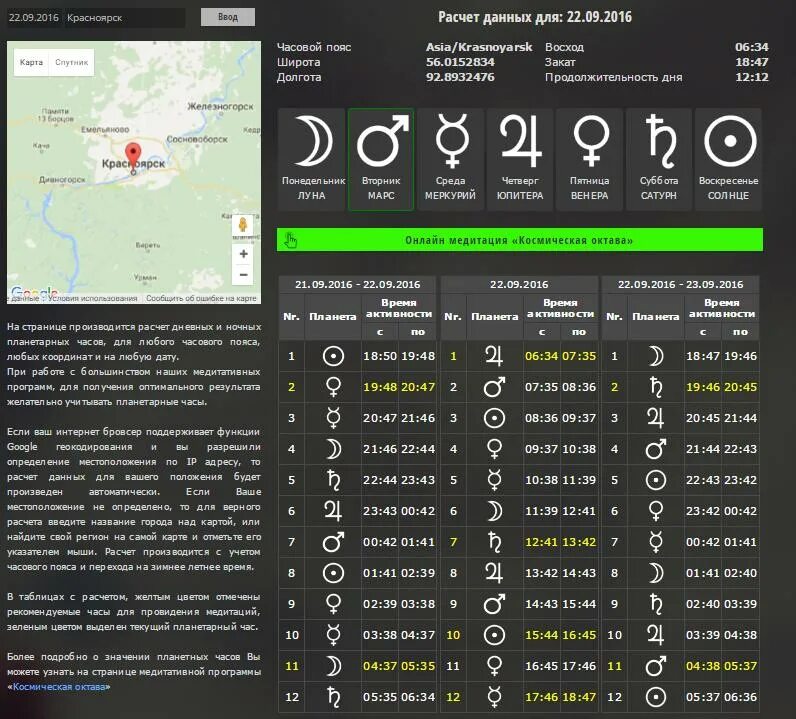Click the Сосновоборск label on map

(x=197, y=139)
